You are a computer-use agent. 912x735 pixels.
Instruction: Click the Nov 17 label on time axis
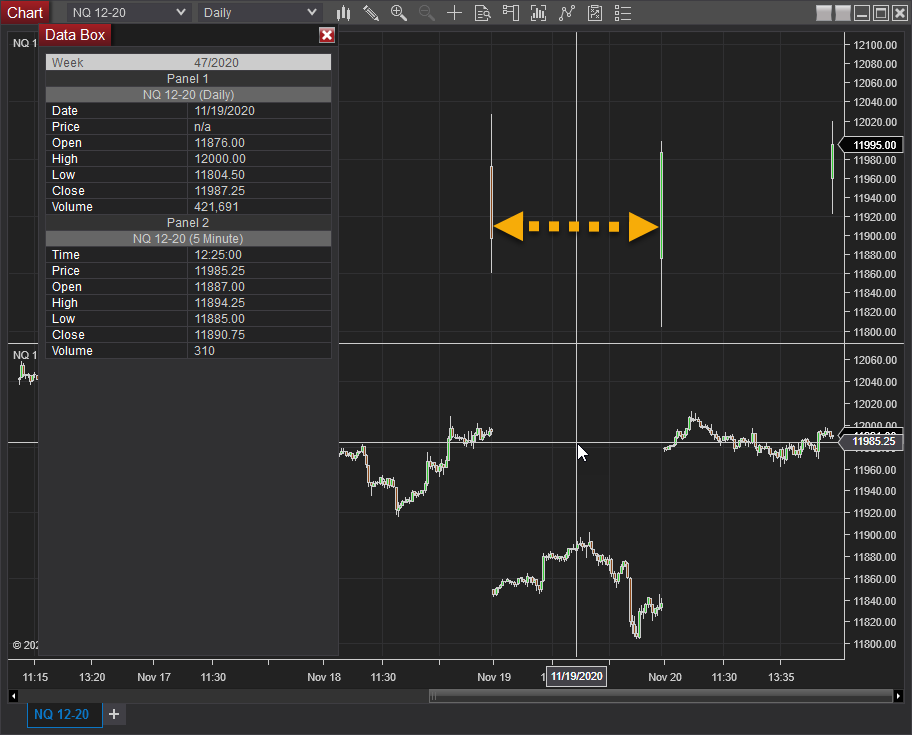pyautogui.click(x=154, y=677)
